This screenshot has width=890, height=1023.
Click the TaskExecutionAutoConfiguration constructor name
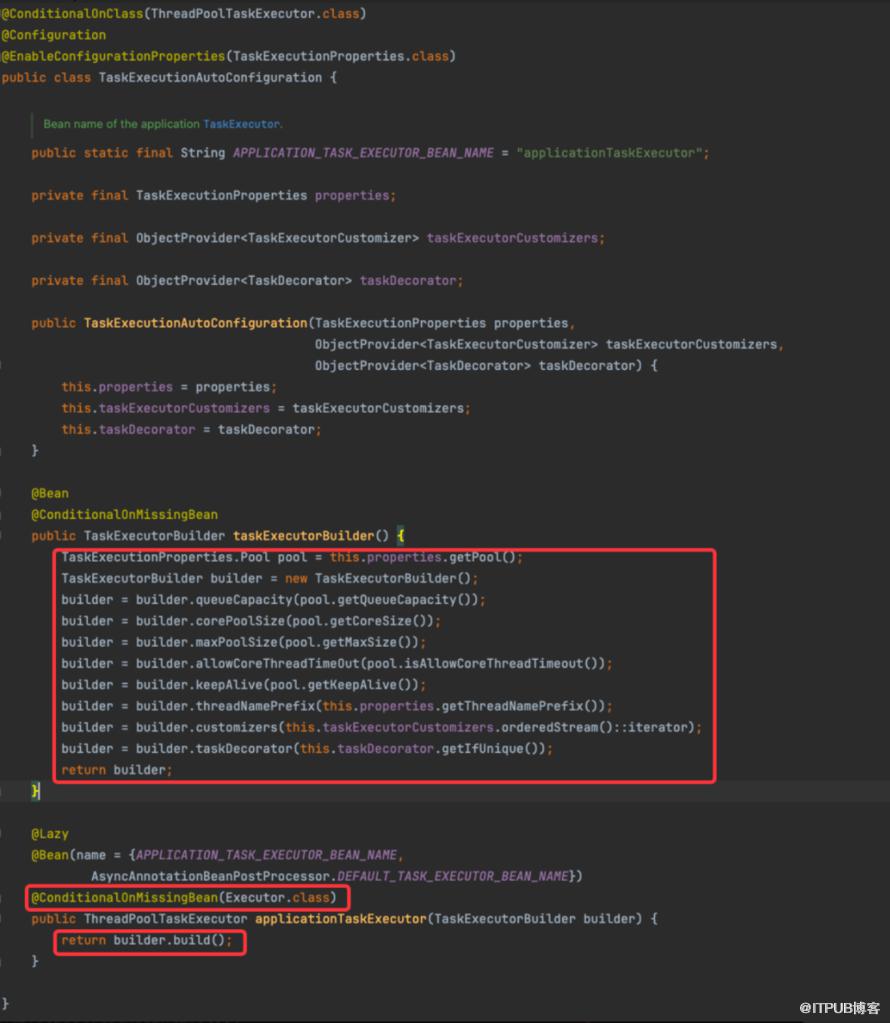[195, 323]
